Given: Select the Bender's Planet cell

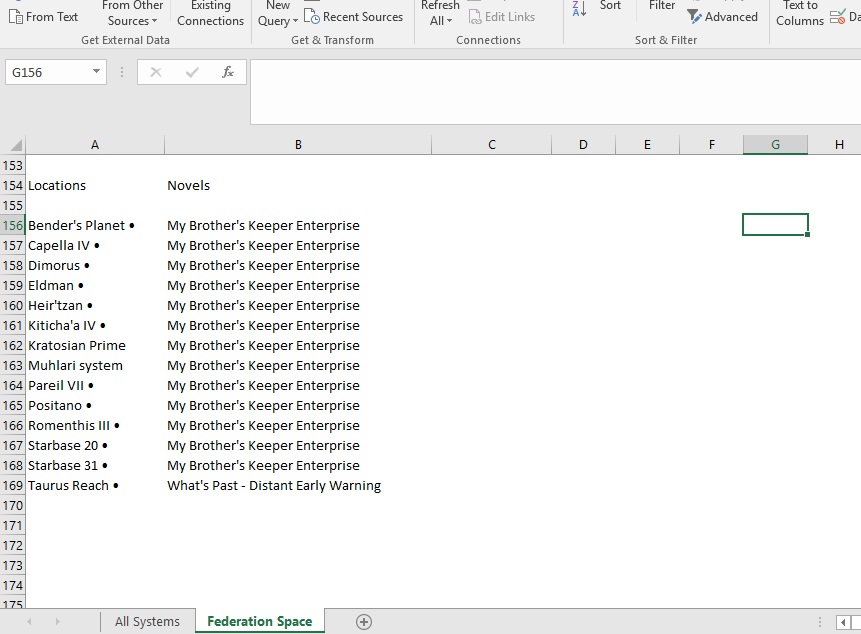Looking at the screenshot, I should pos(95,226).
